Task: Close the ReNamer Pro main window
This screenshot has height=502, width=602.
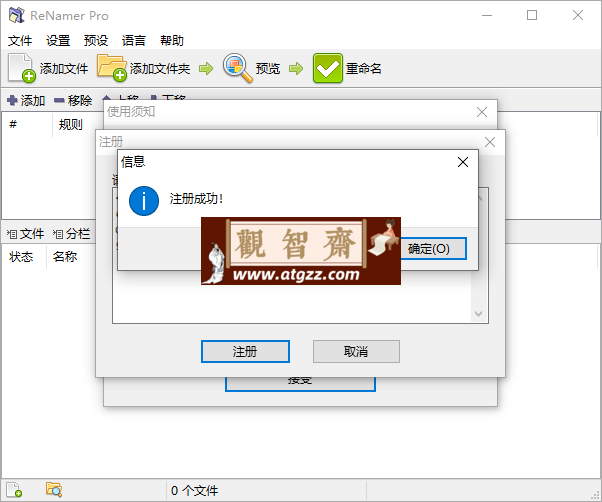Action: [578, 15]
